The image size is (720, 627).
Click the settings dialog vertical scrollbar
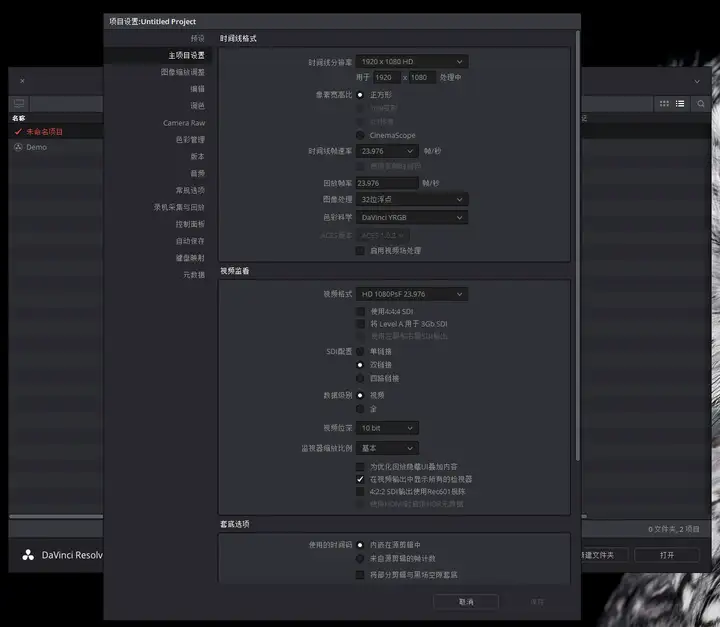click(577, 246)
